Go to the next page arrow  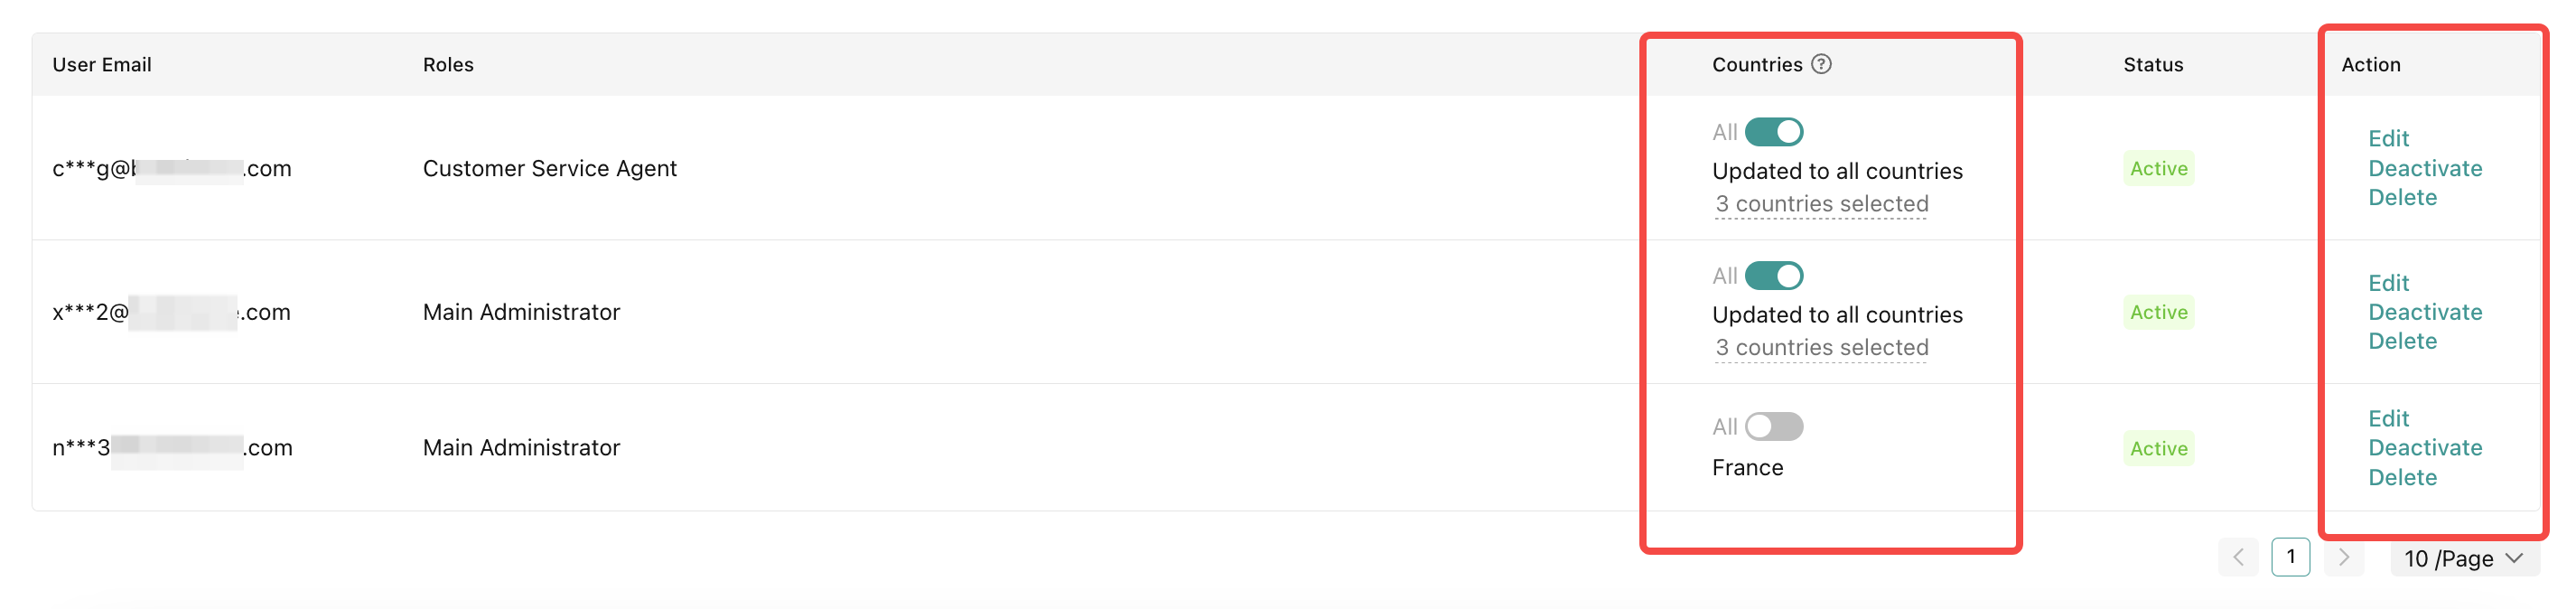[x=2343, y=558]
